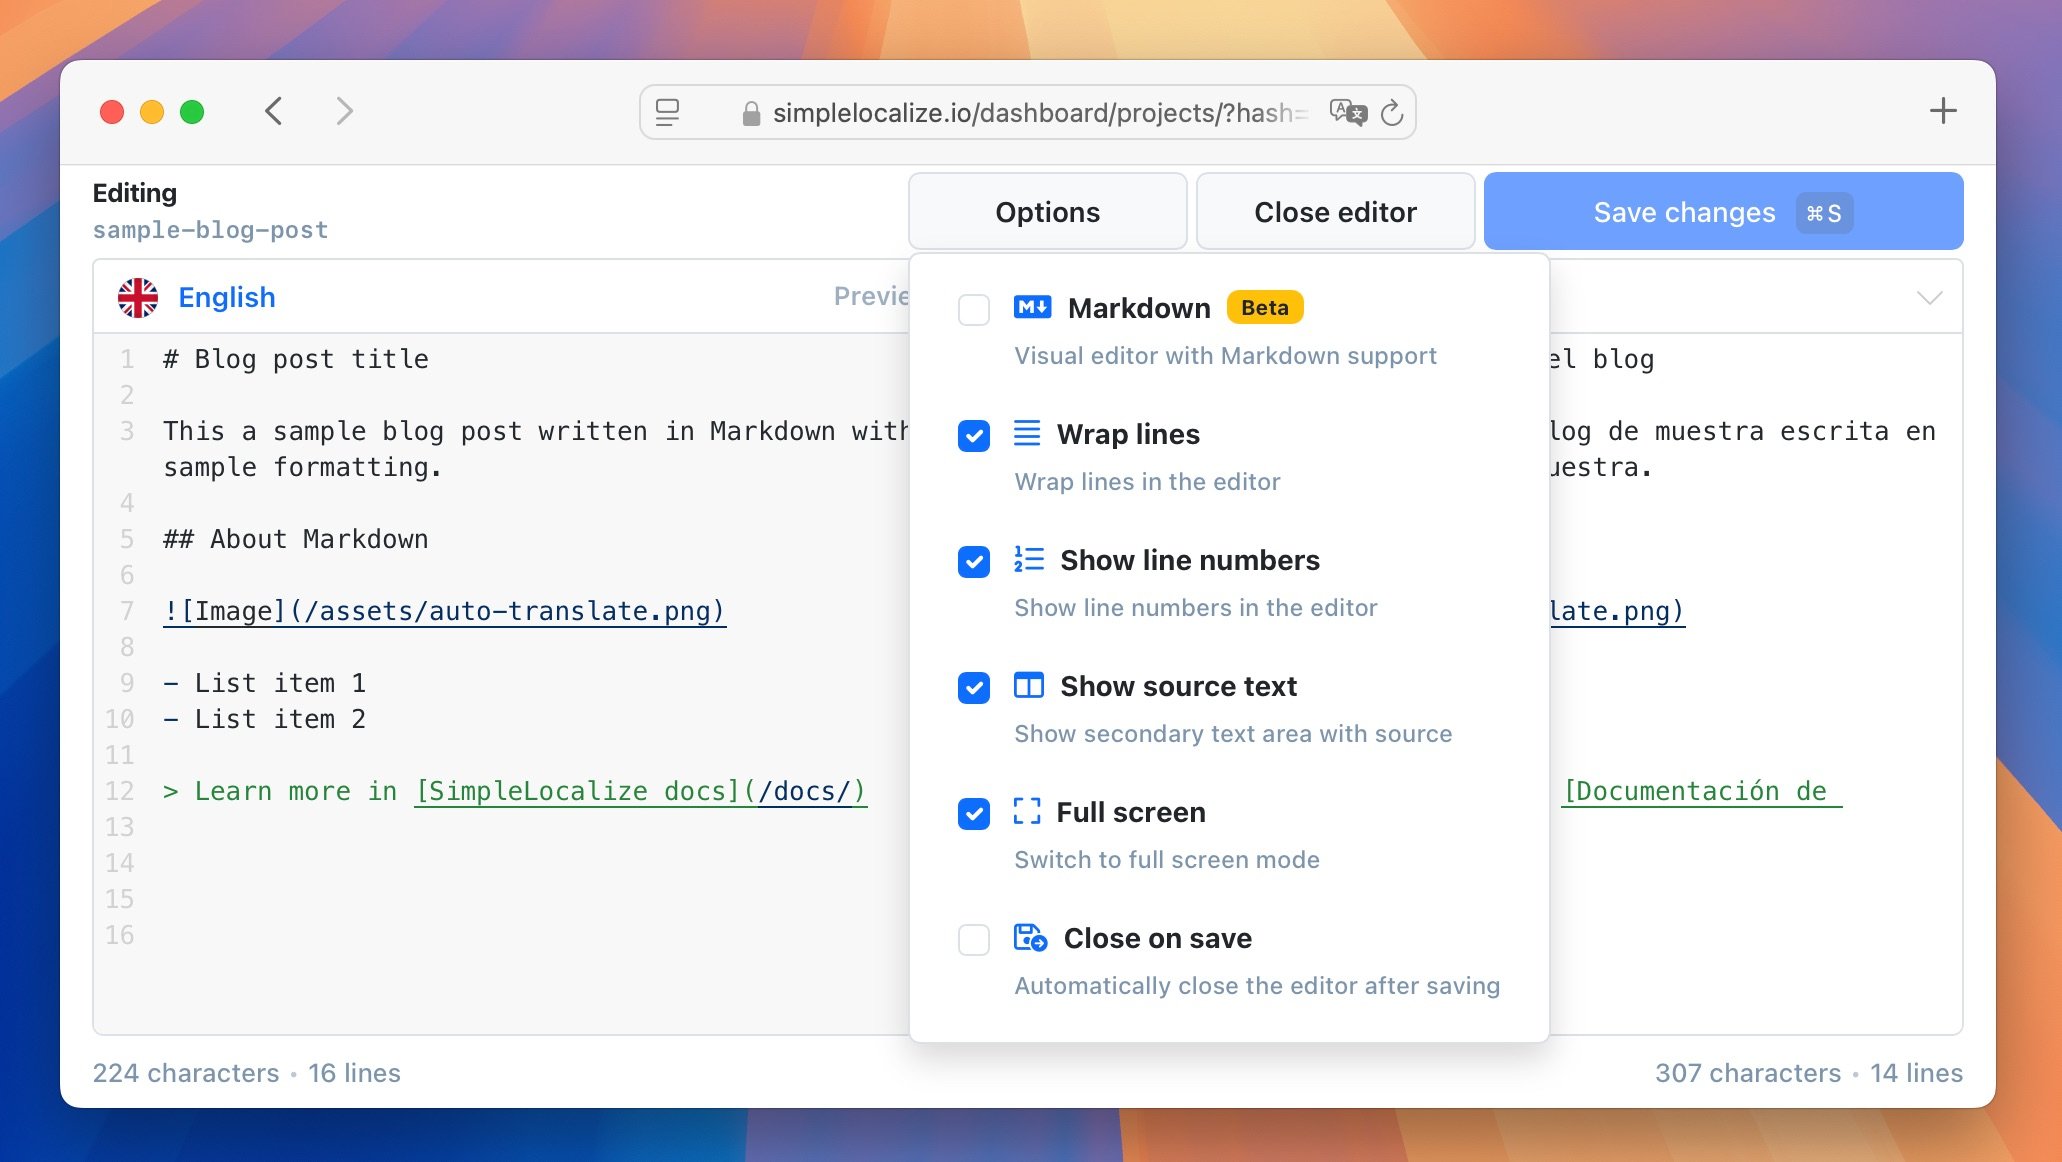Viewport: 2062px width, 1162px height.
Task: Click the 'Editing' heading
Action: click(x=135, y=193)
